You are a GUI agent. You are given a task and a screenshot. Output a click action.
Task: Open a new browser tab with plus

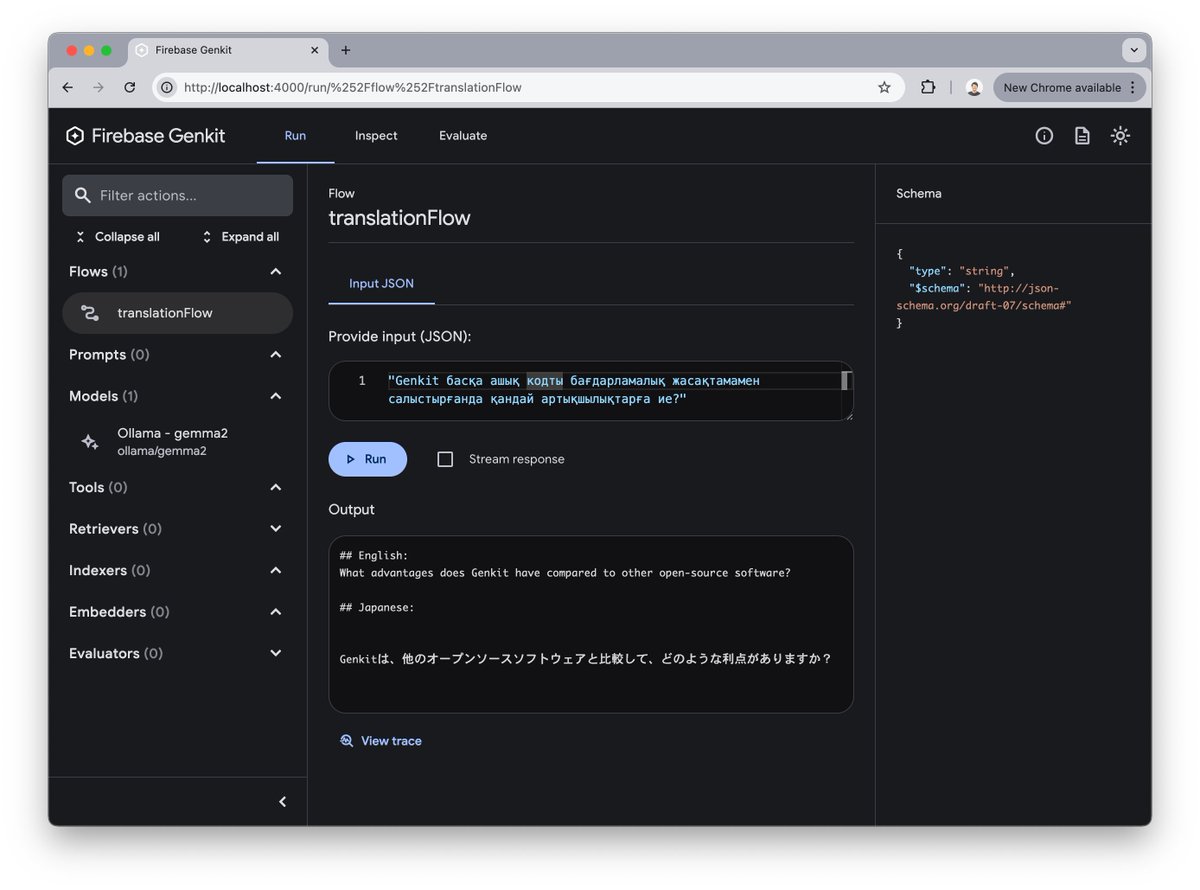346,50
